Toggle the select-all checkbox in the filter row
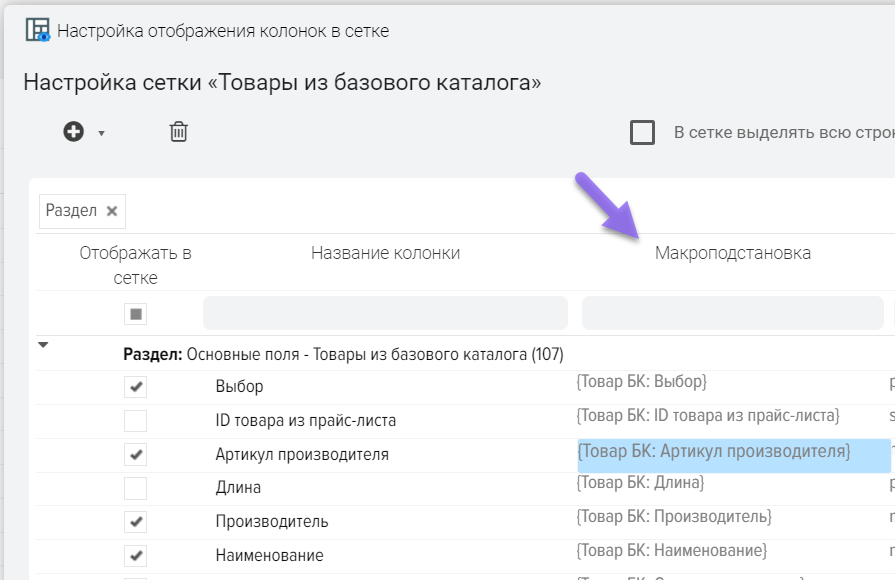Screen dimensions: 895x580 pos(136,314)
